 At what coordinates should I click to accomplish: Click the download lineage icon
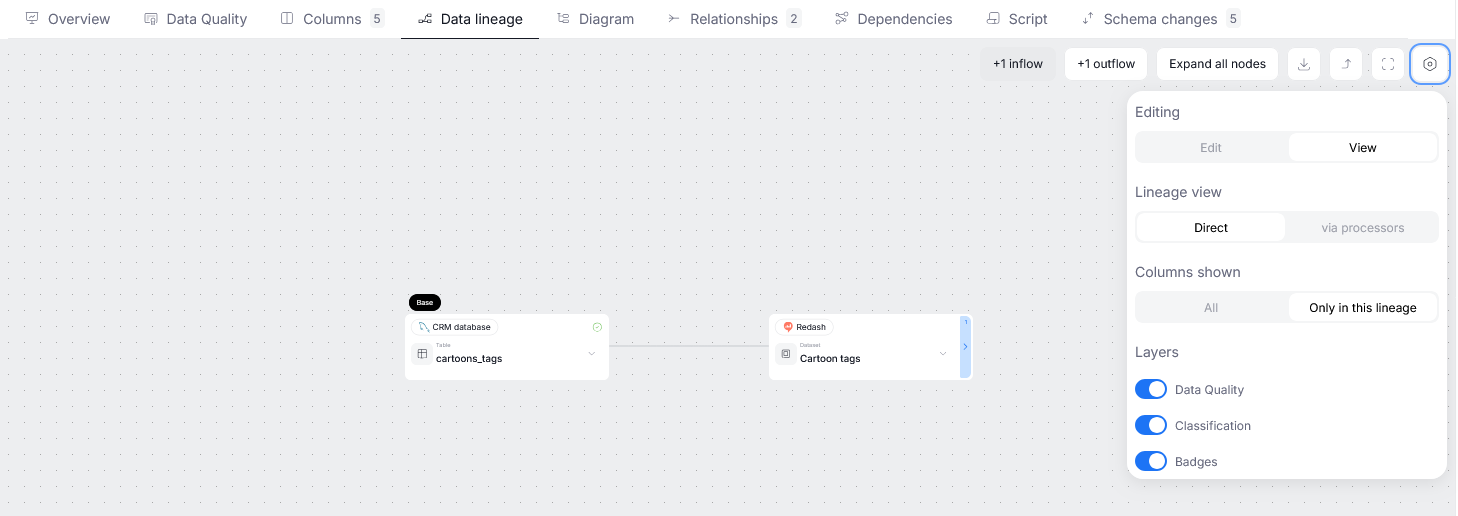pos(1304,64)
